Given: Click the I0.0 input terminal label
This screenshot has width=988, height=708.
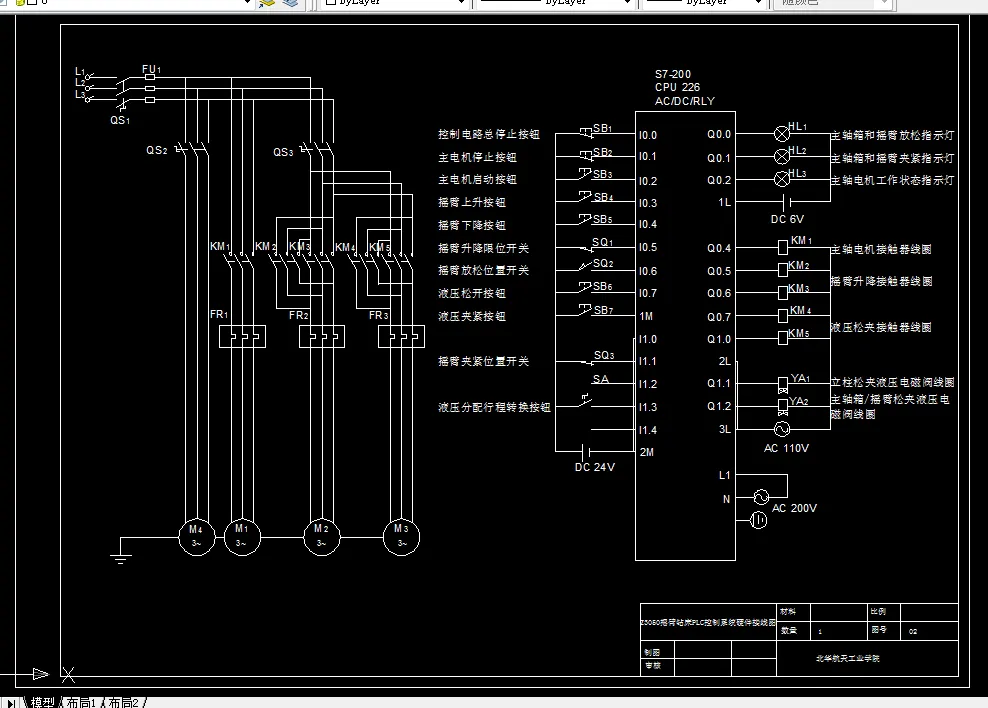Looking at the screenshot, I should [648, 135].
